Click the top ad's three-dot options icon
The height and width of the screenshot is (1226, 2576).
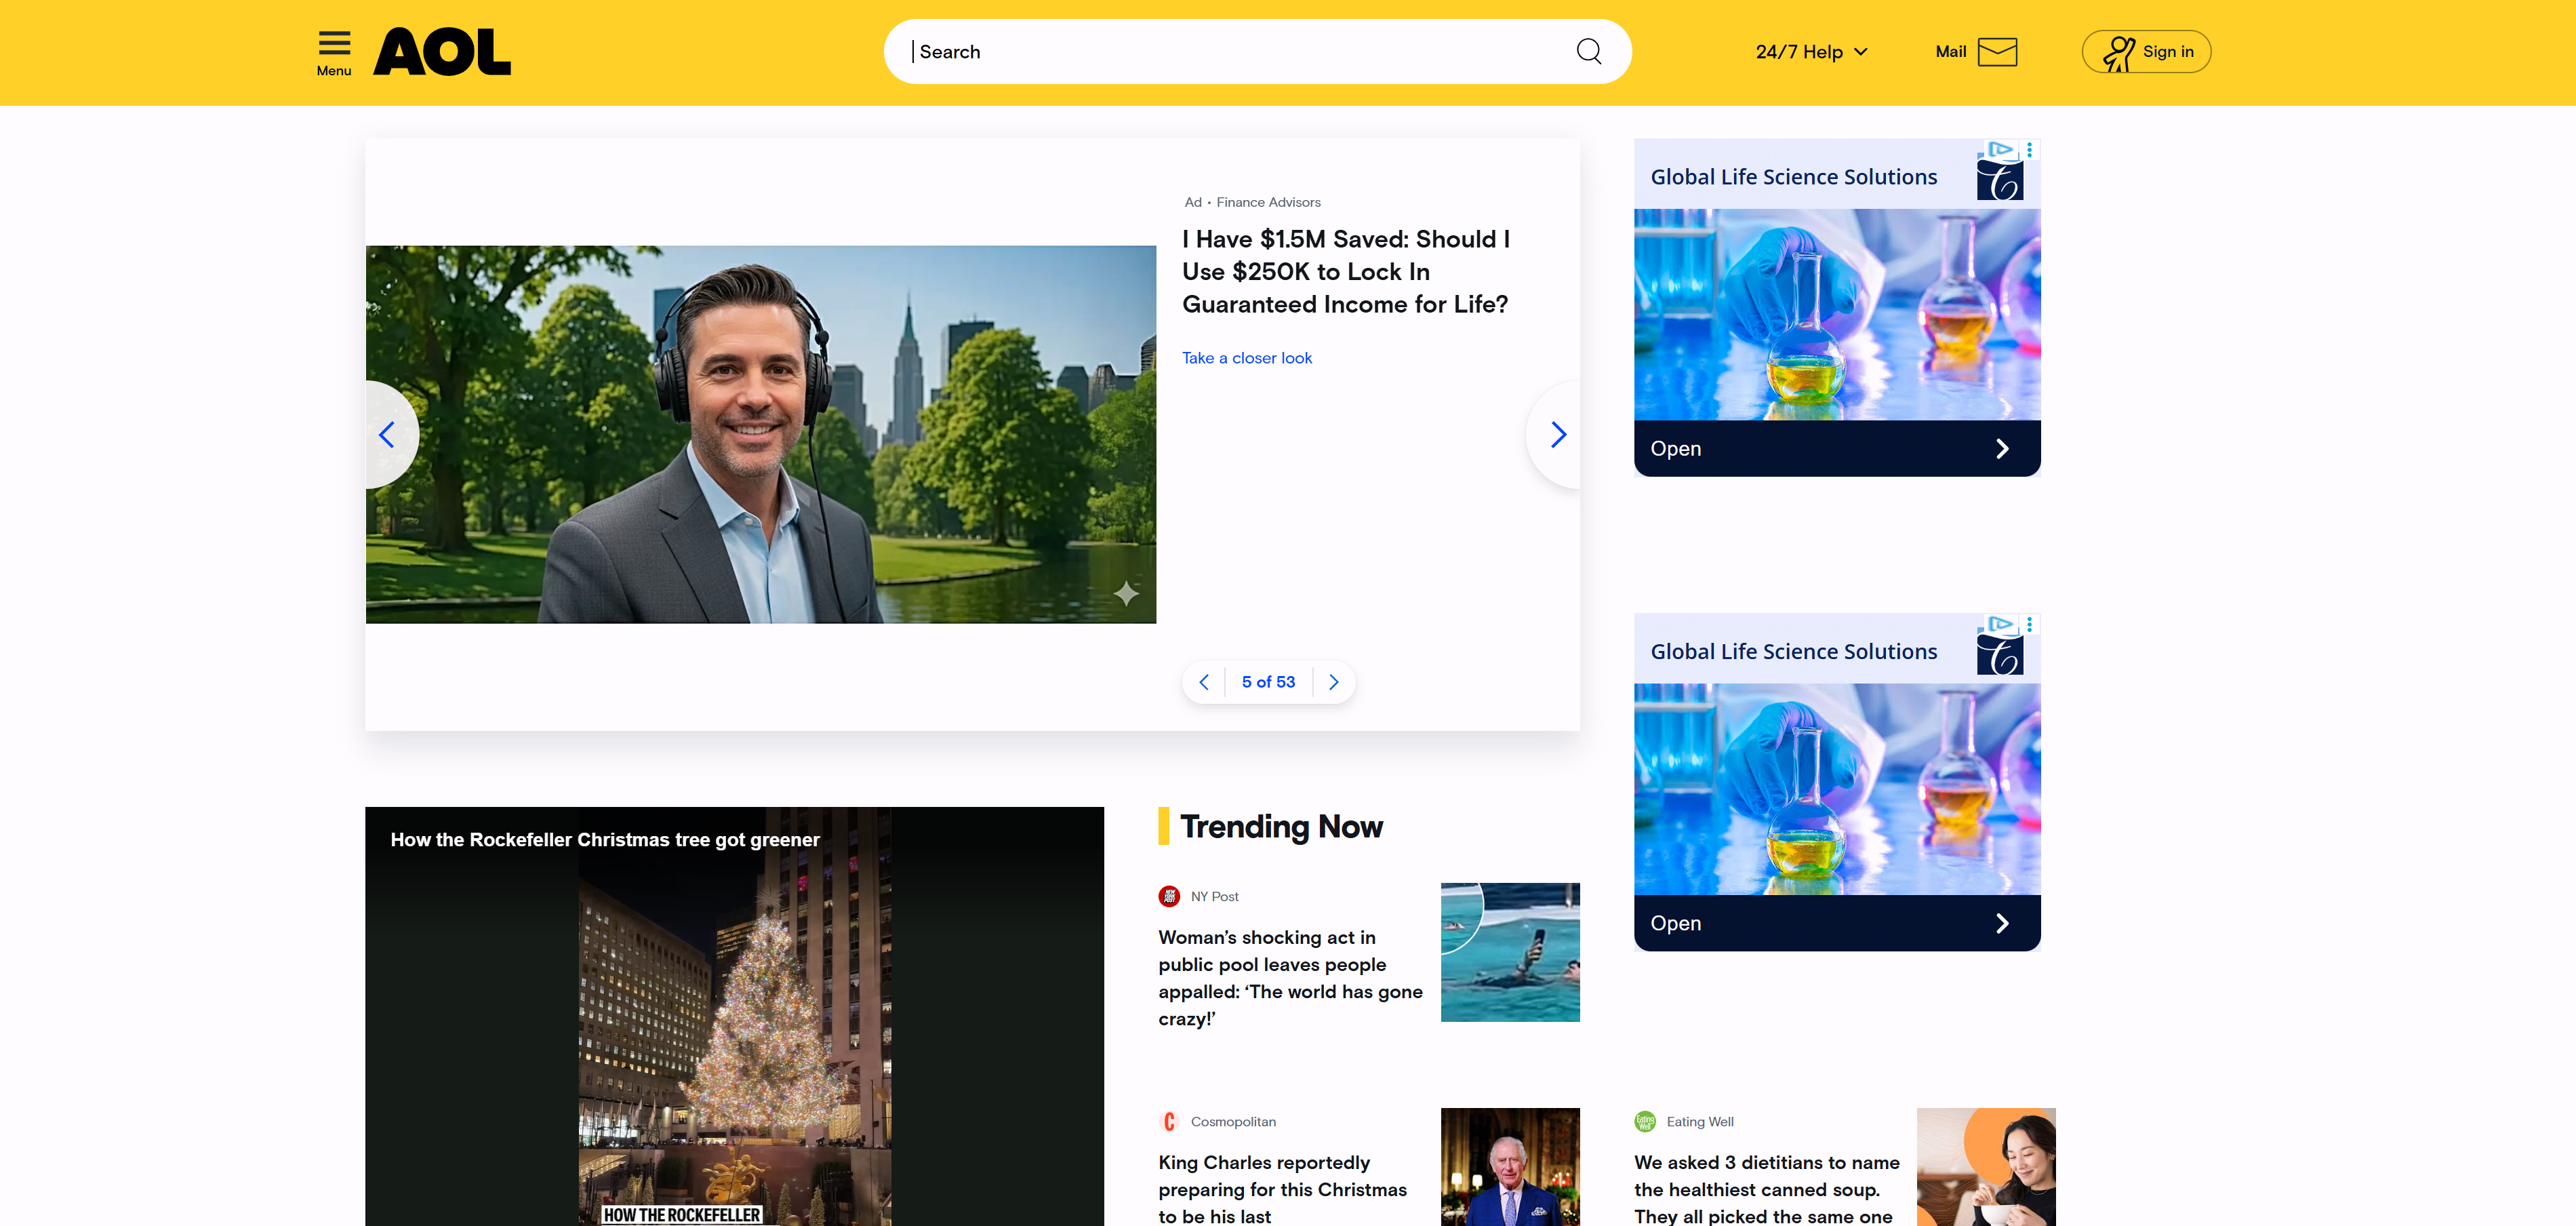(2029, 150)
